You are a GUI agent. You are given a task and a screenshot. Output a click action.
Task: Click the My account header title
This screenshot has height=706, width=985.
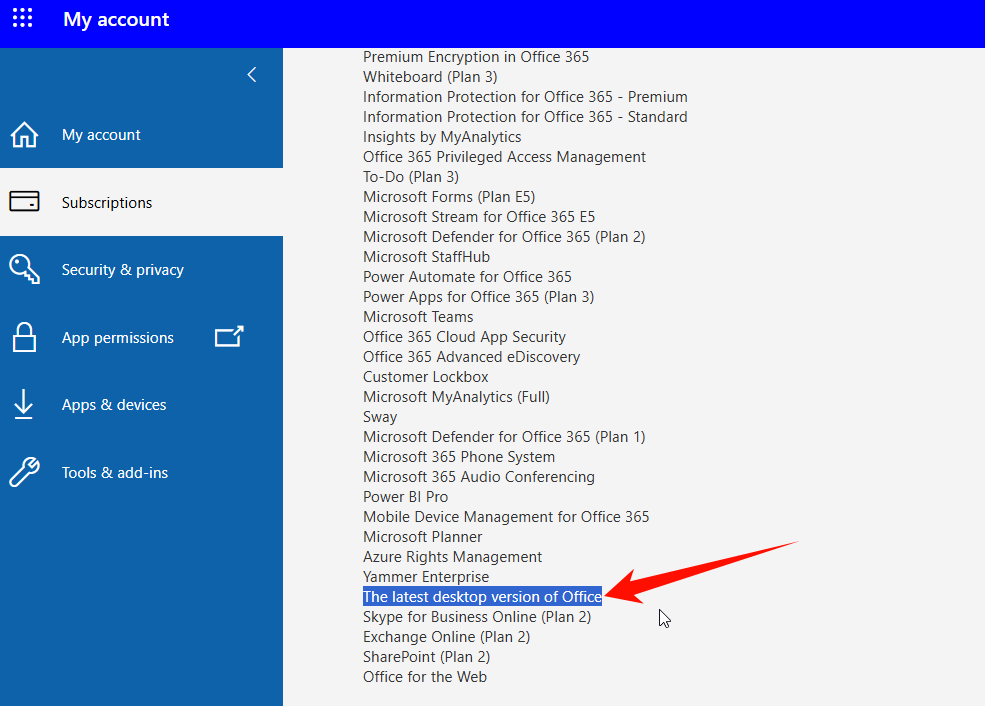116,19
